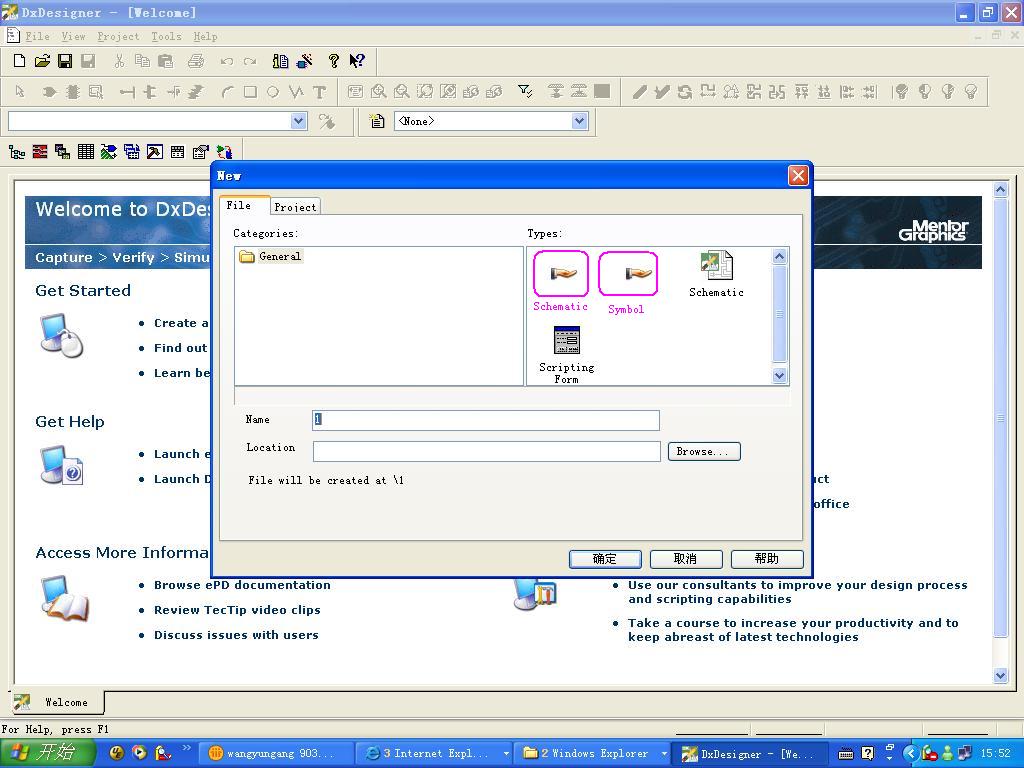Switch to wangyungang taskbar window
1024x768 pixels.
click(275, 754)
